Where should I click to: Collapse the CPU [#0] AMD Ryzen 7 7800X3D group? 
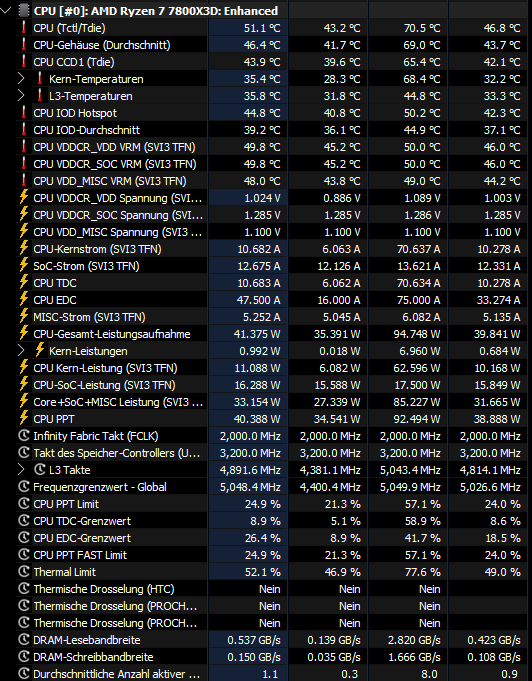click(x=6, y=10)
